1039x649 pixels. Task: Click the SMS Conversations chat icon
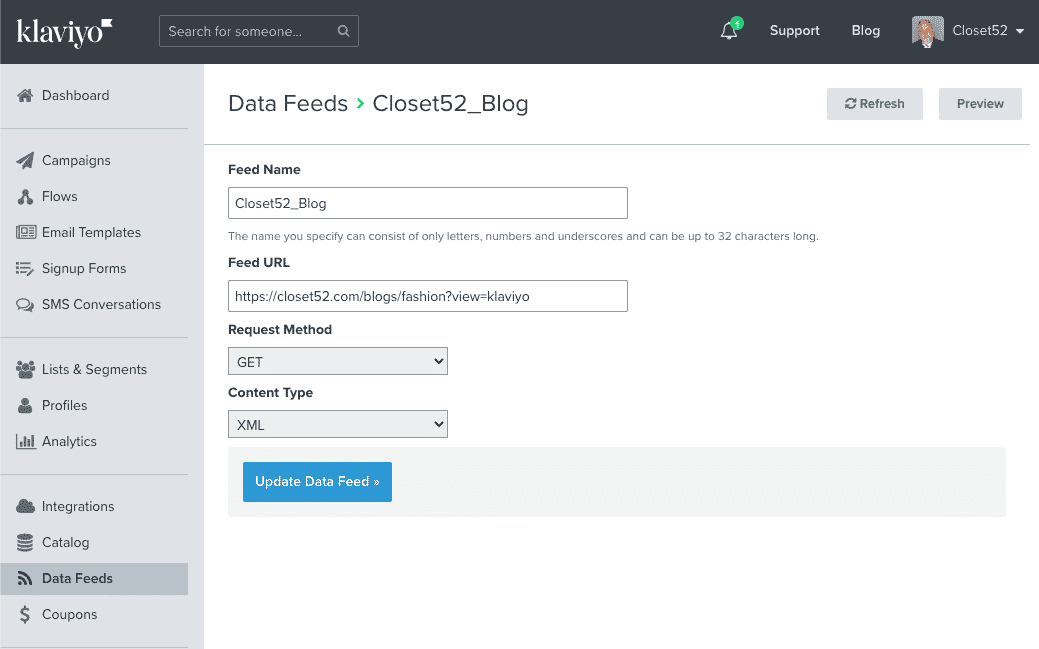pyautogui.click(x=26, y=305)
